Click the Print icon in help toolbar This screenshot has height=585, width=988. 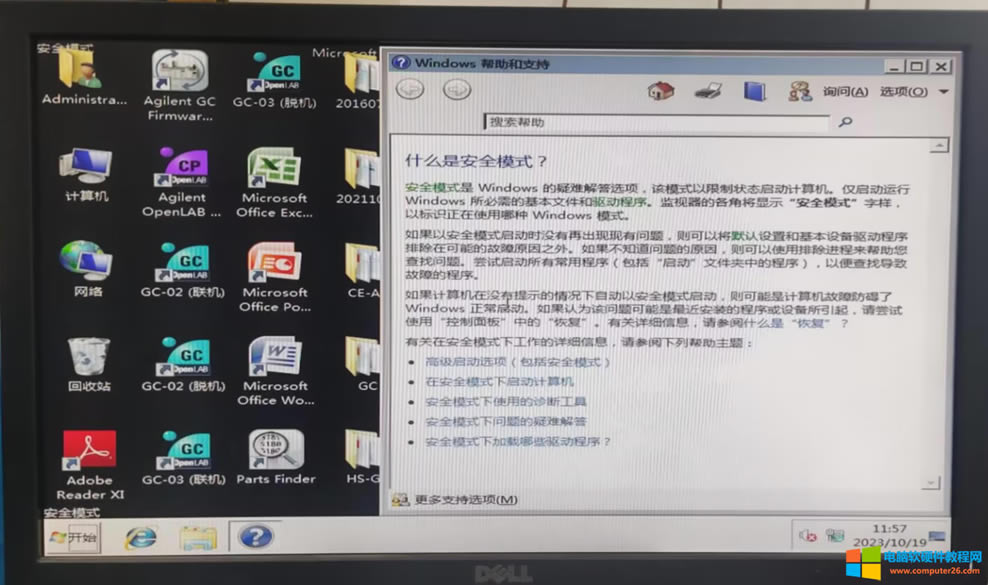[x=708, y=91]
